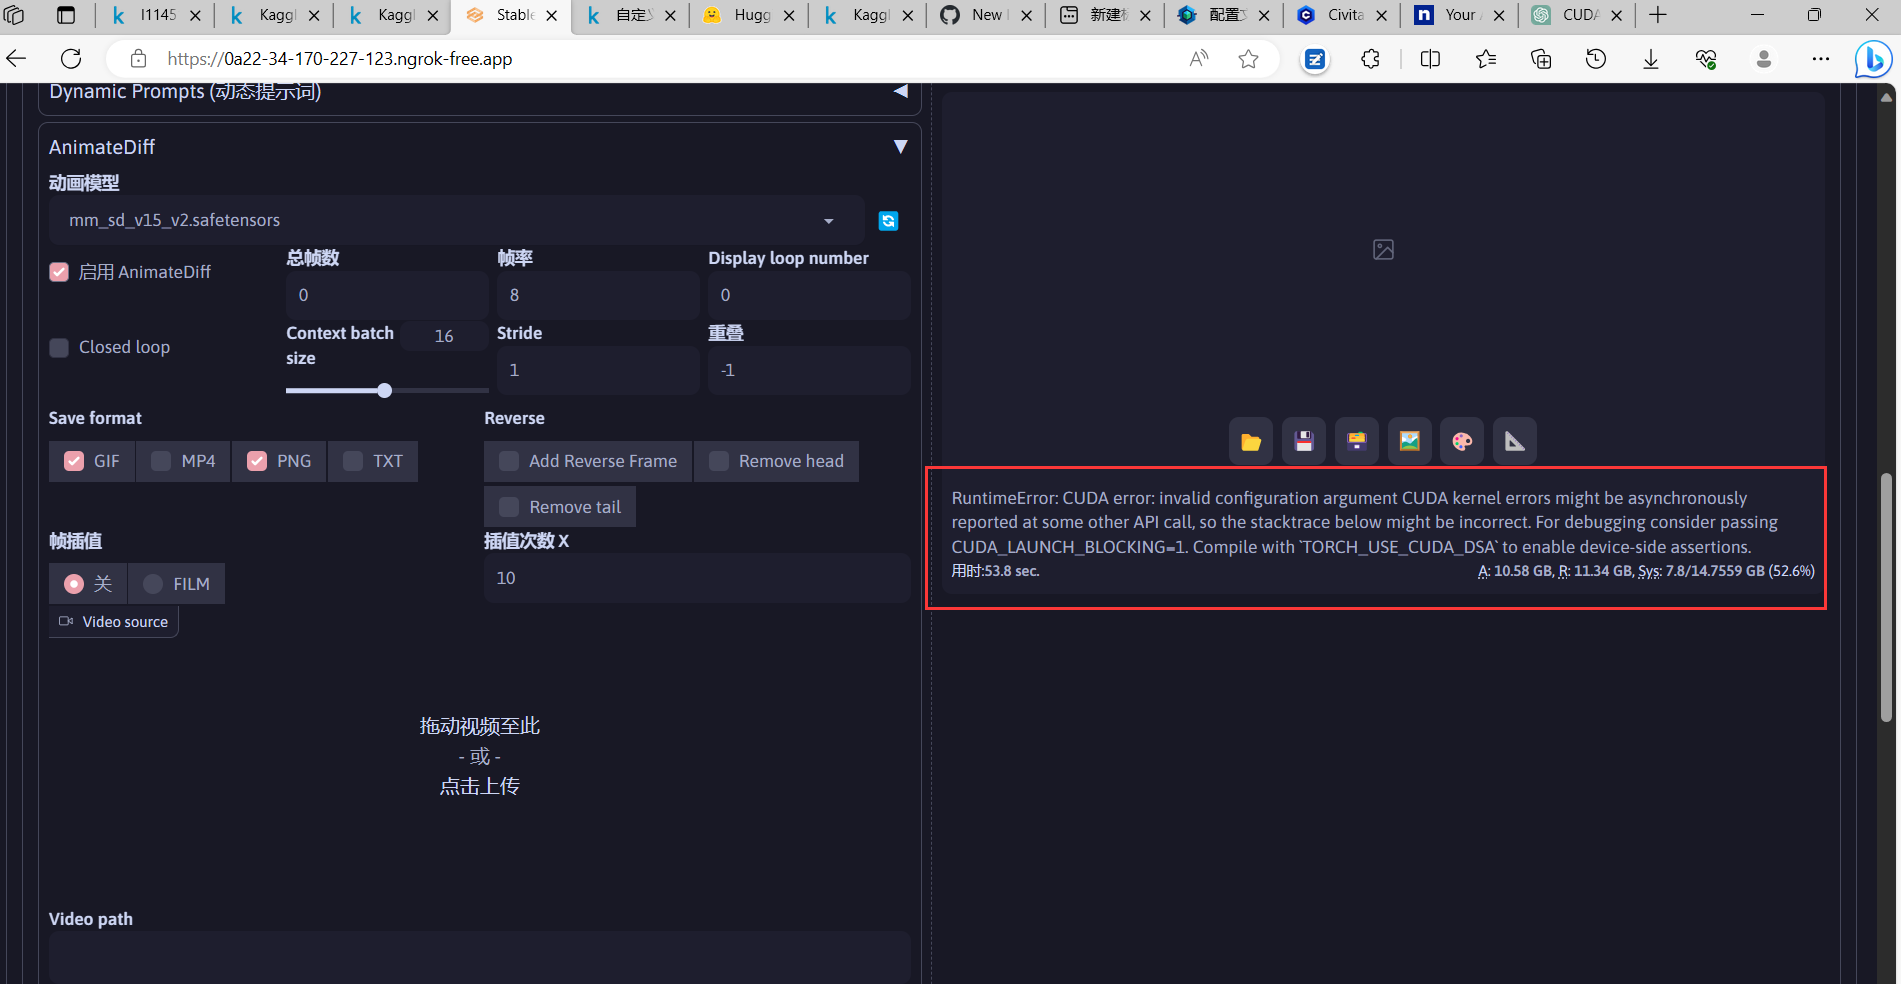The height and width of the screenshot is (984, 1901).
Task: Send result to img2img
Action: pos(1409,440)
